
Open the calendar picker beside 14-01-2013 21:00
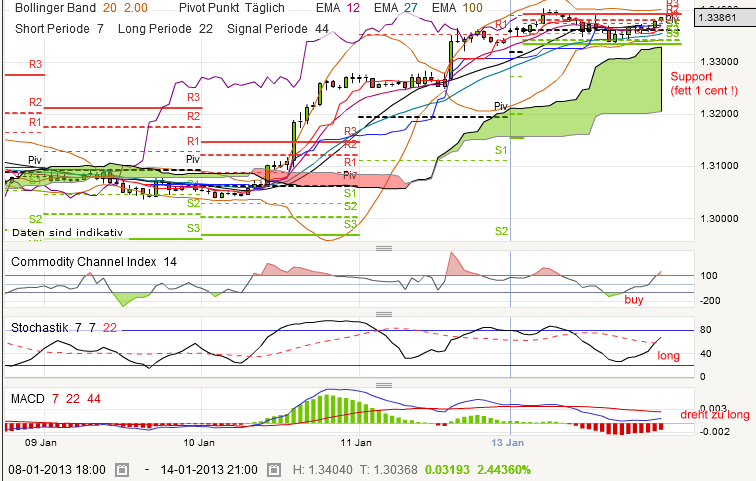(x=274, y=469)
